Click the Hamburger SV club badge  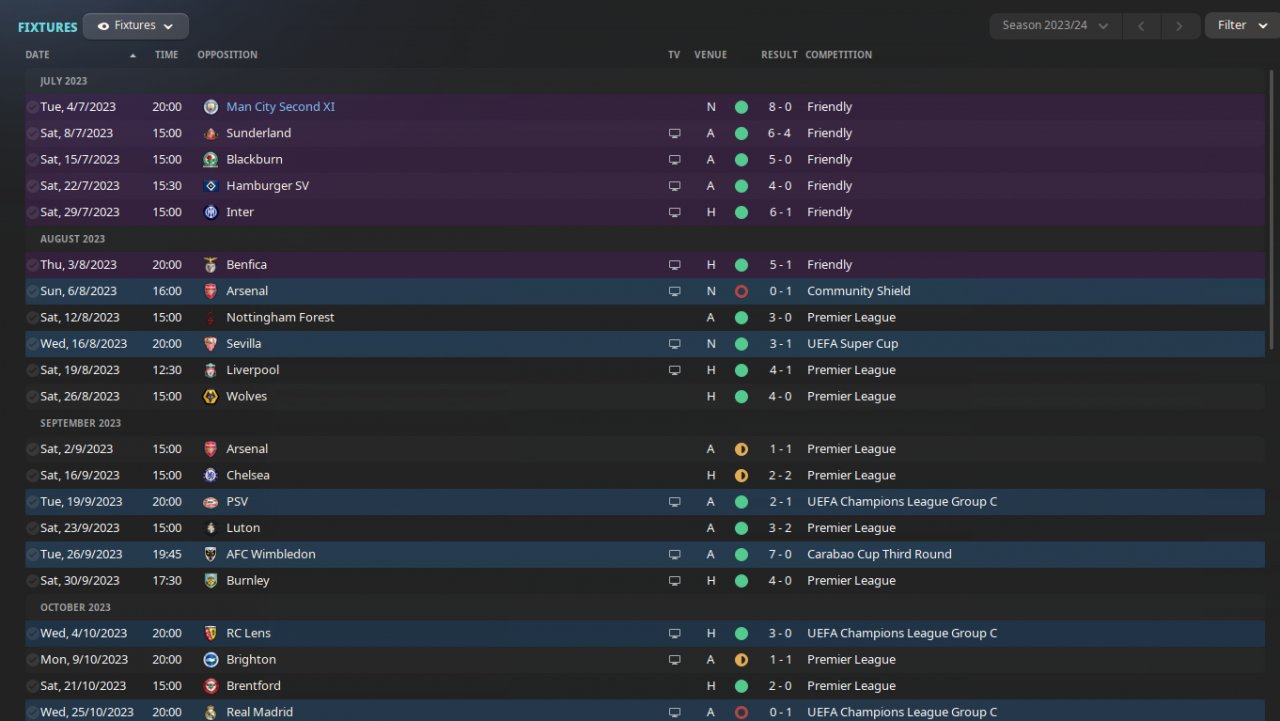pos(210,186)
